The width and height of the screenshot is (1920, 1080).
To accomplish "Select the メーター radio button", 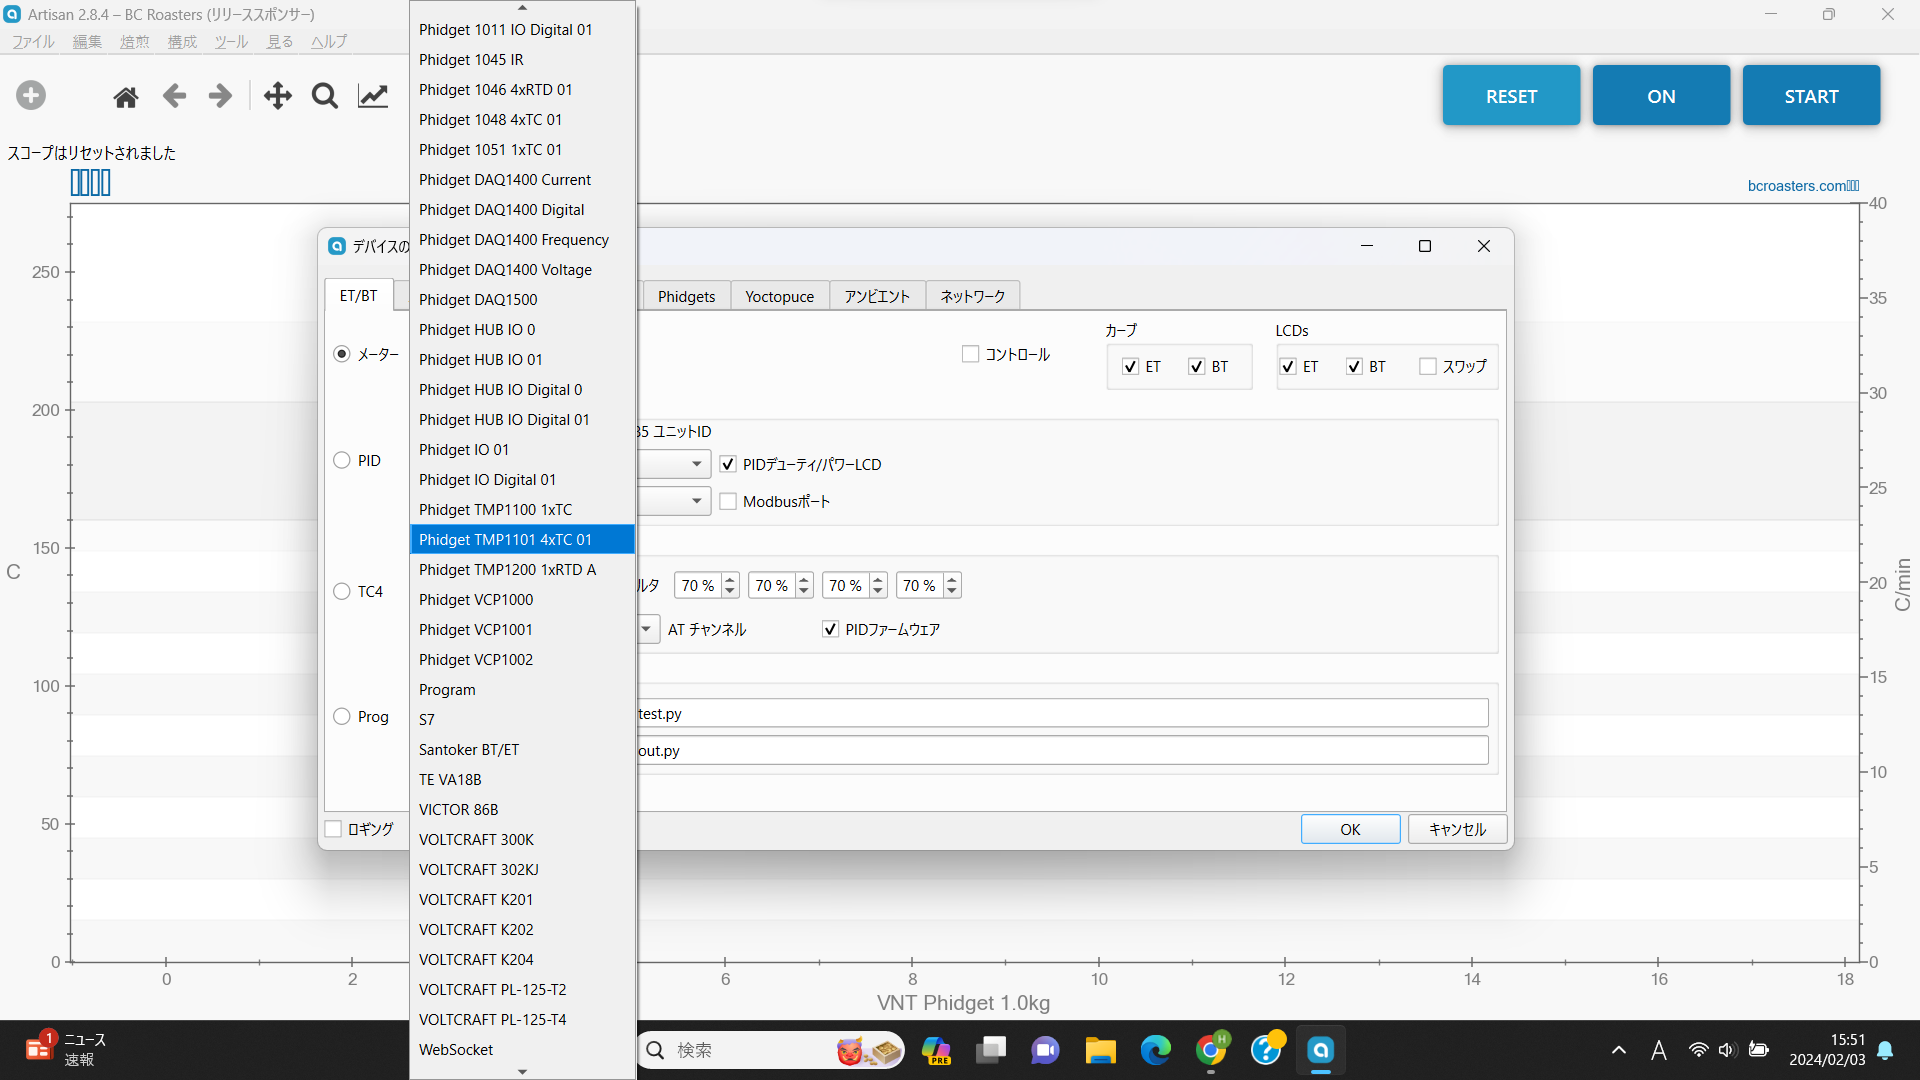I will click(342, 354).
